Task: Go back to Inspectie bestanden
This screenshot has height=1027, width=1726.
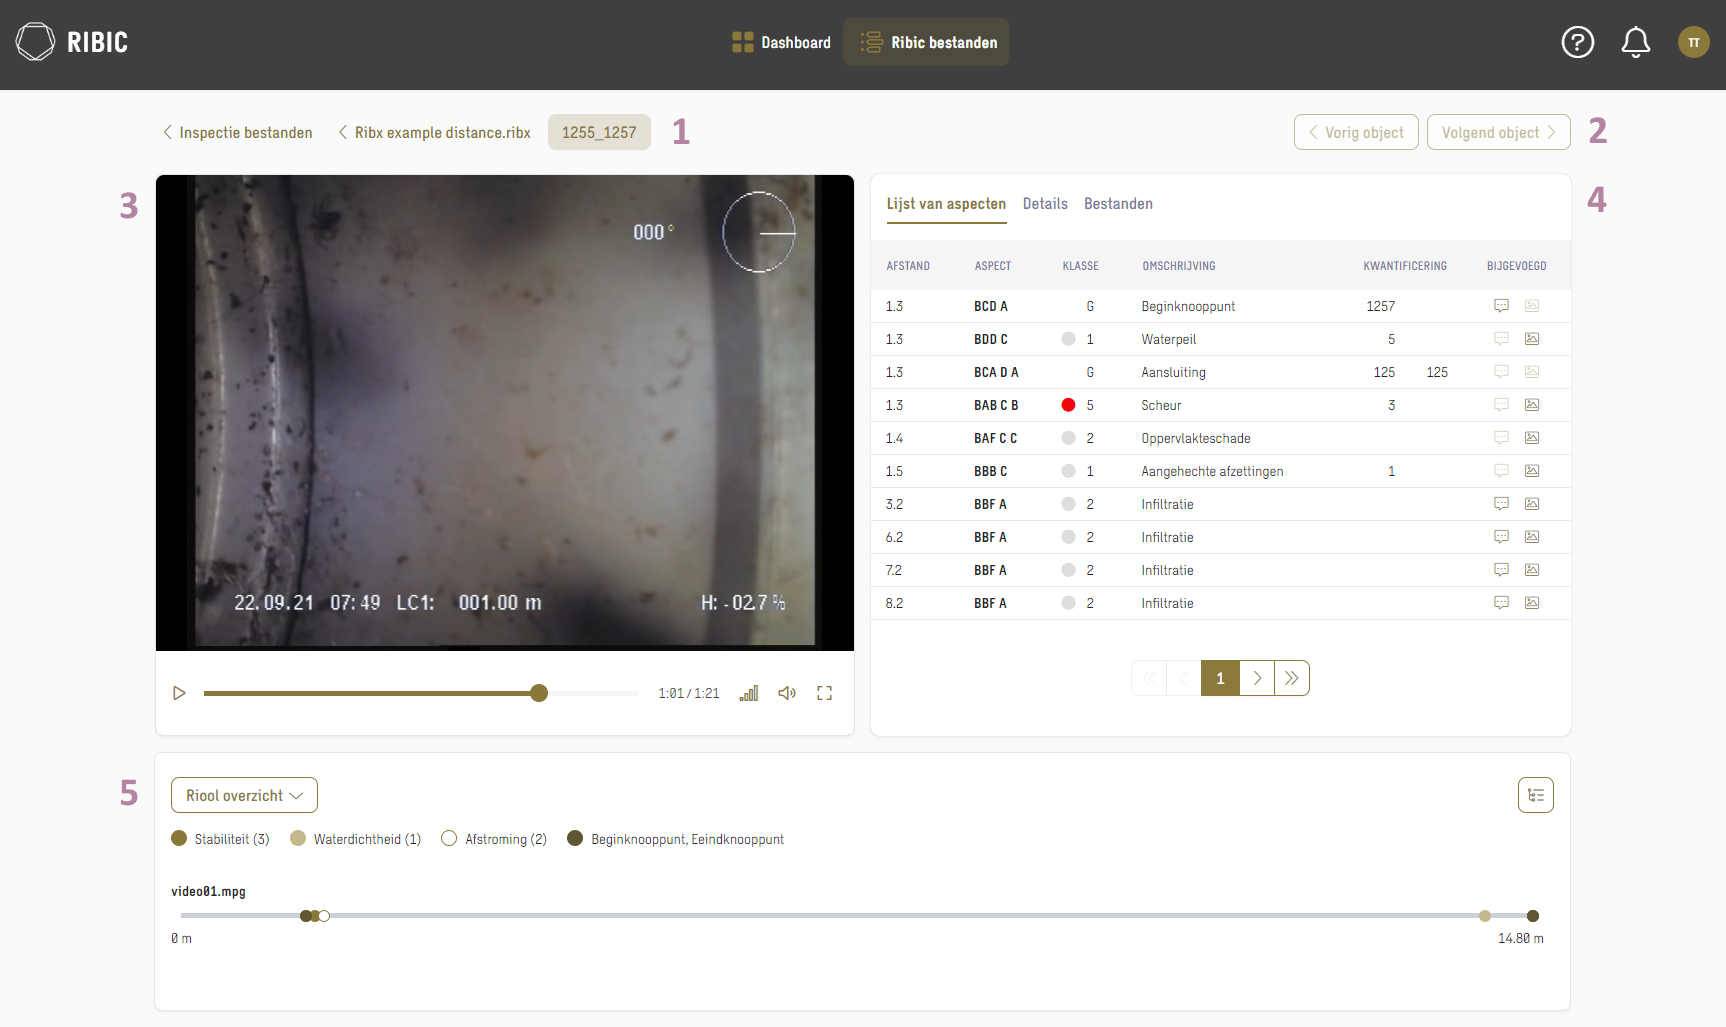Action: (x=238, y=132)
